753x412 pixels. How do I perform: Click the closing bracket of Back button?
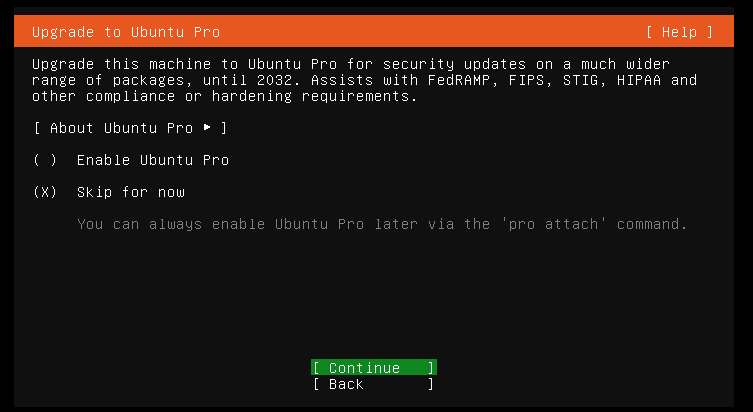431,384
